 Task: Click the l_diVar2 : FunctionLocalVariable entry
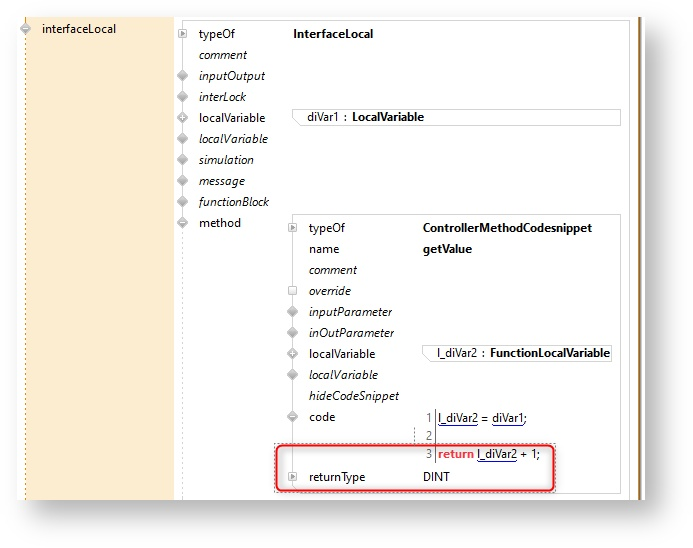click(516, 353)
